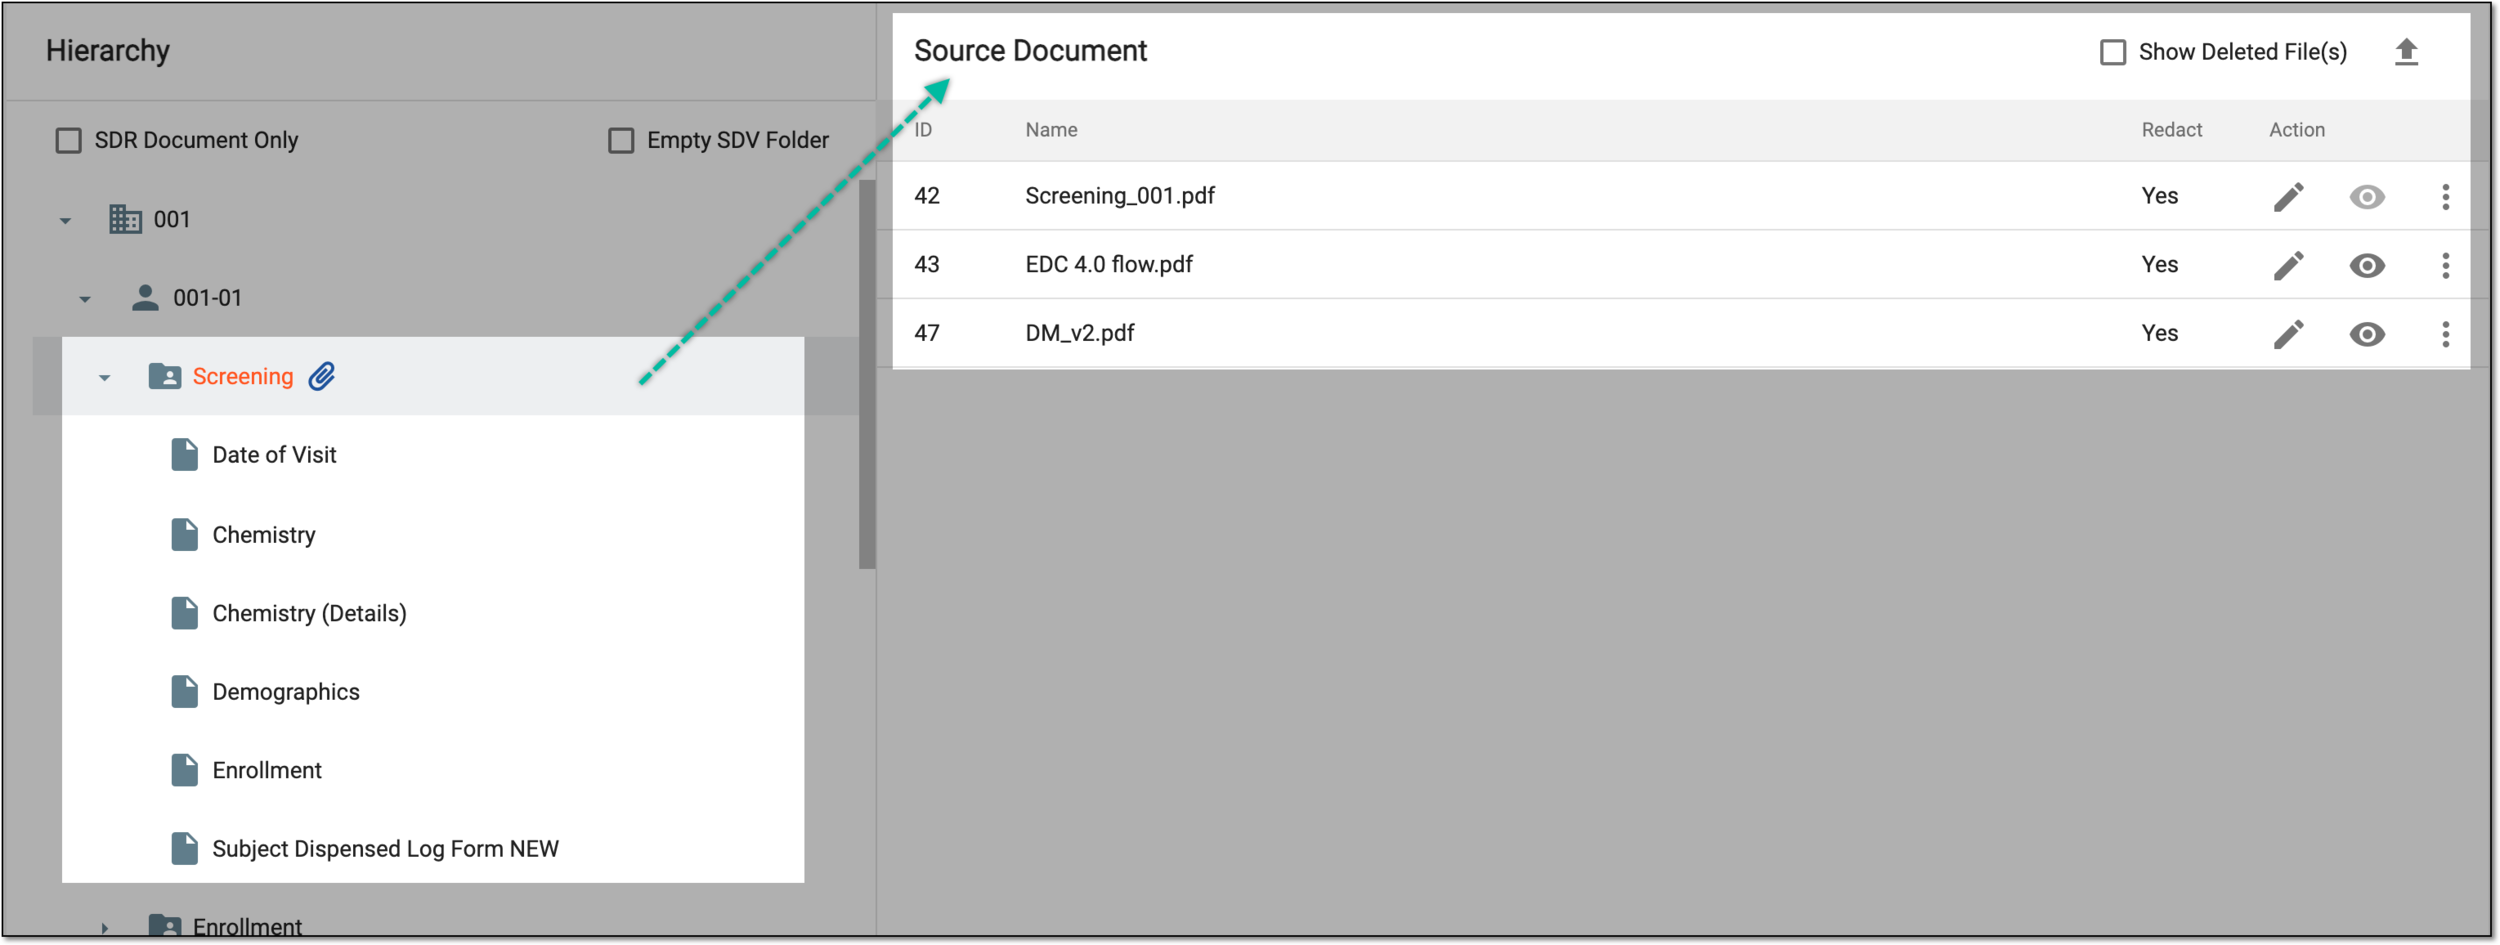Open the Date of Visit form
The height and width of the screenshot is (945, 2500).
click(x=274, y=455)
